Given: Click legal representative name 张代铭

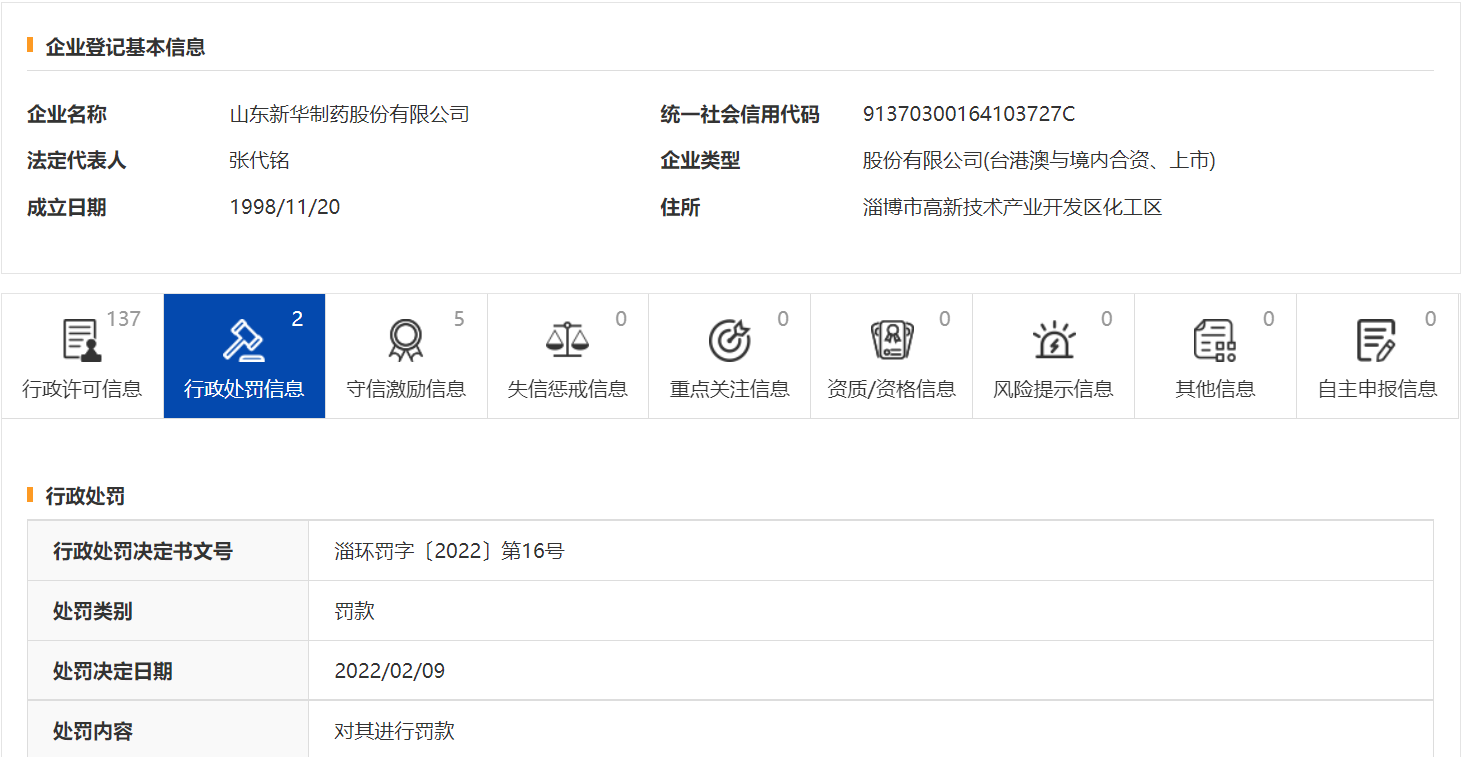Looking at the screenshot, I should [259, 161].
